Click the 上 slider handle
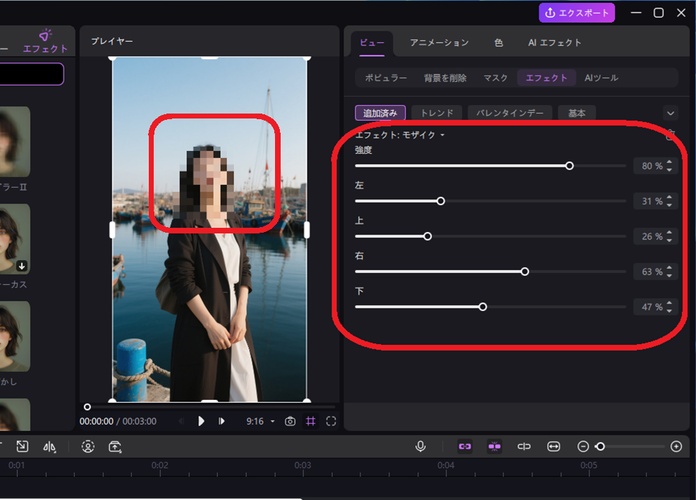Image resolution: width=696 pixels, height=500 pixels. [427, 236]
